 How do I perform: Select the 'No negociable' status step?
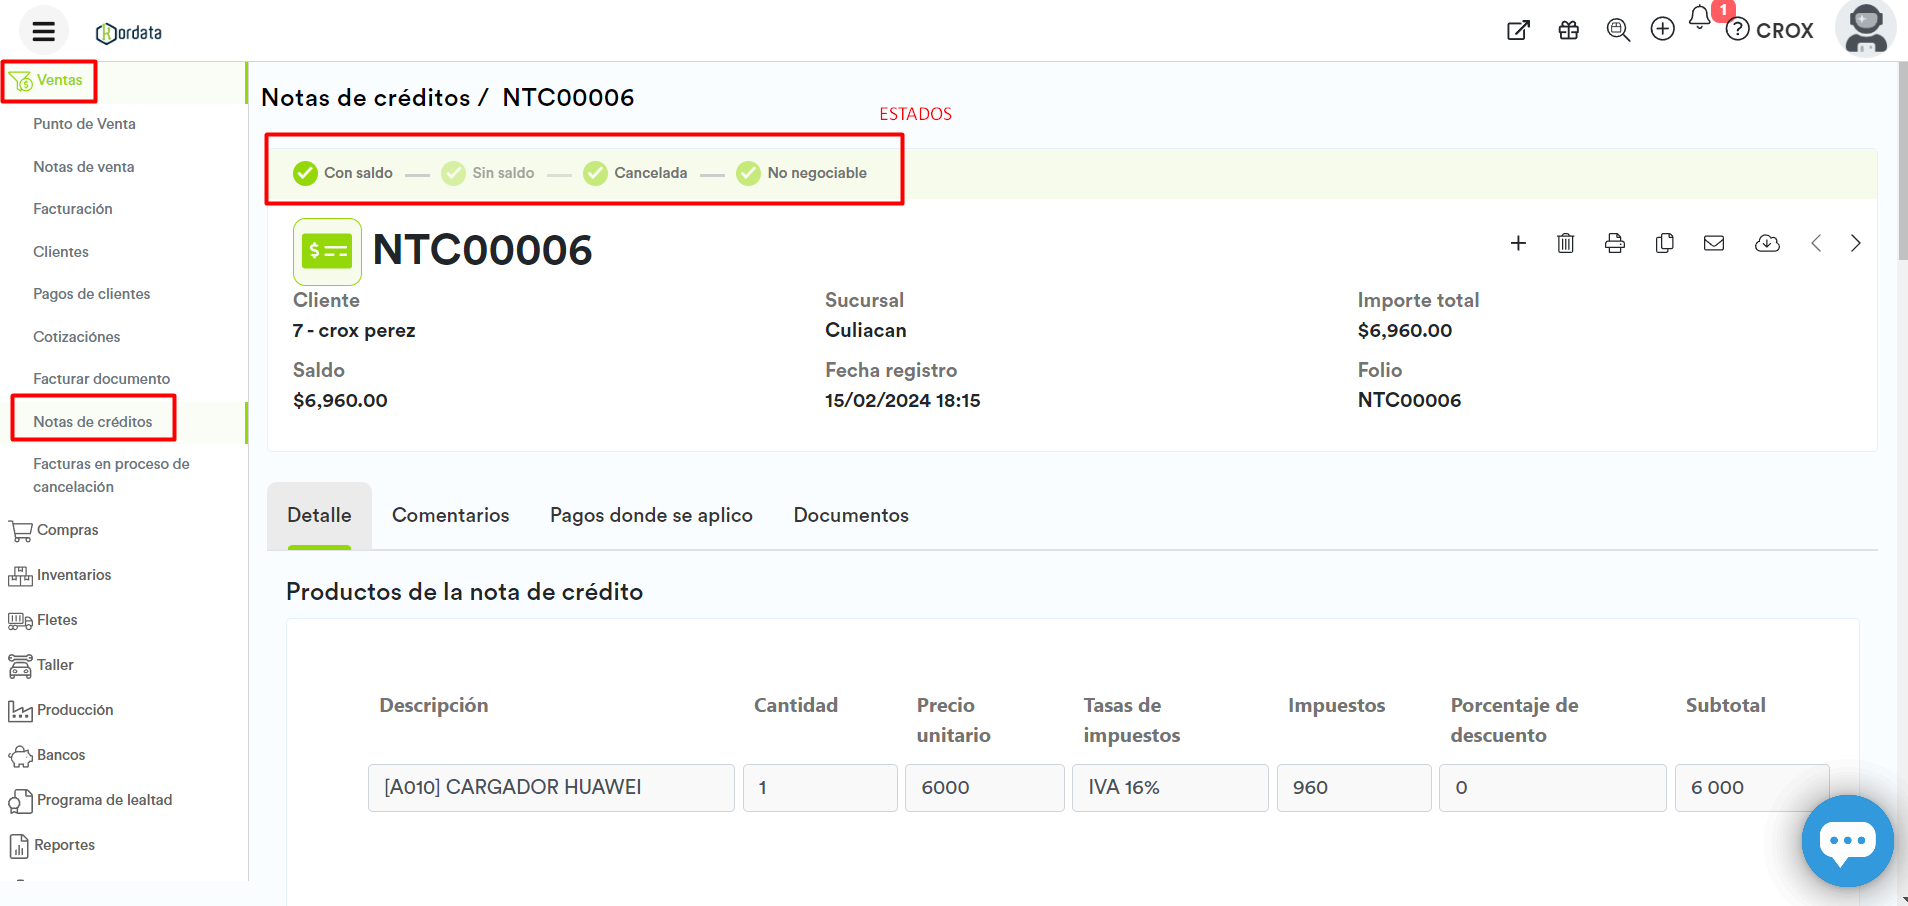point(802,173)
